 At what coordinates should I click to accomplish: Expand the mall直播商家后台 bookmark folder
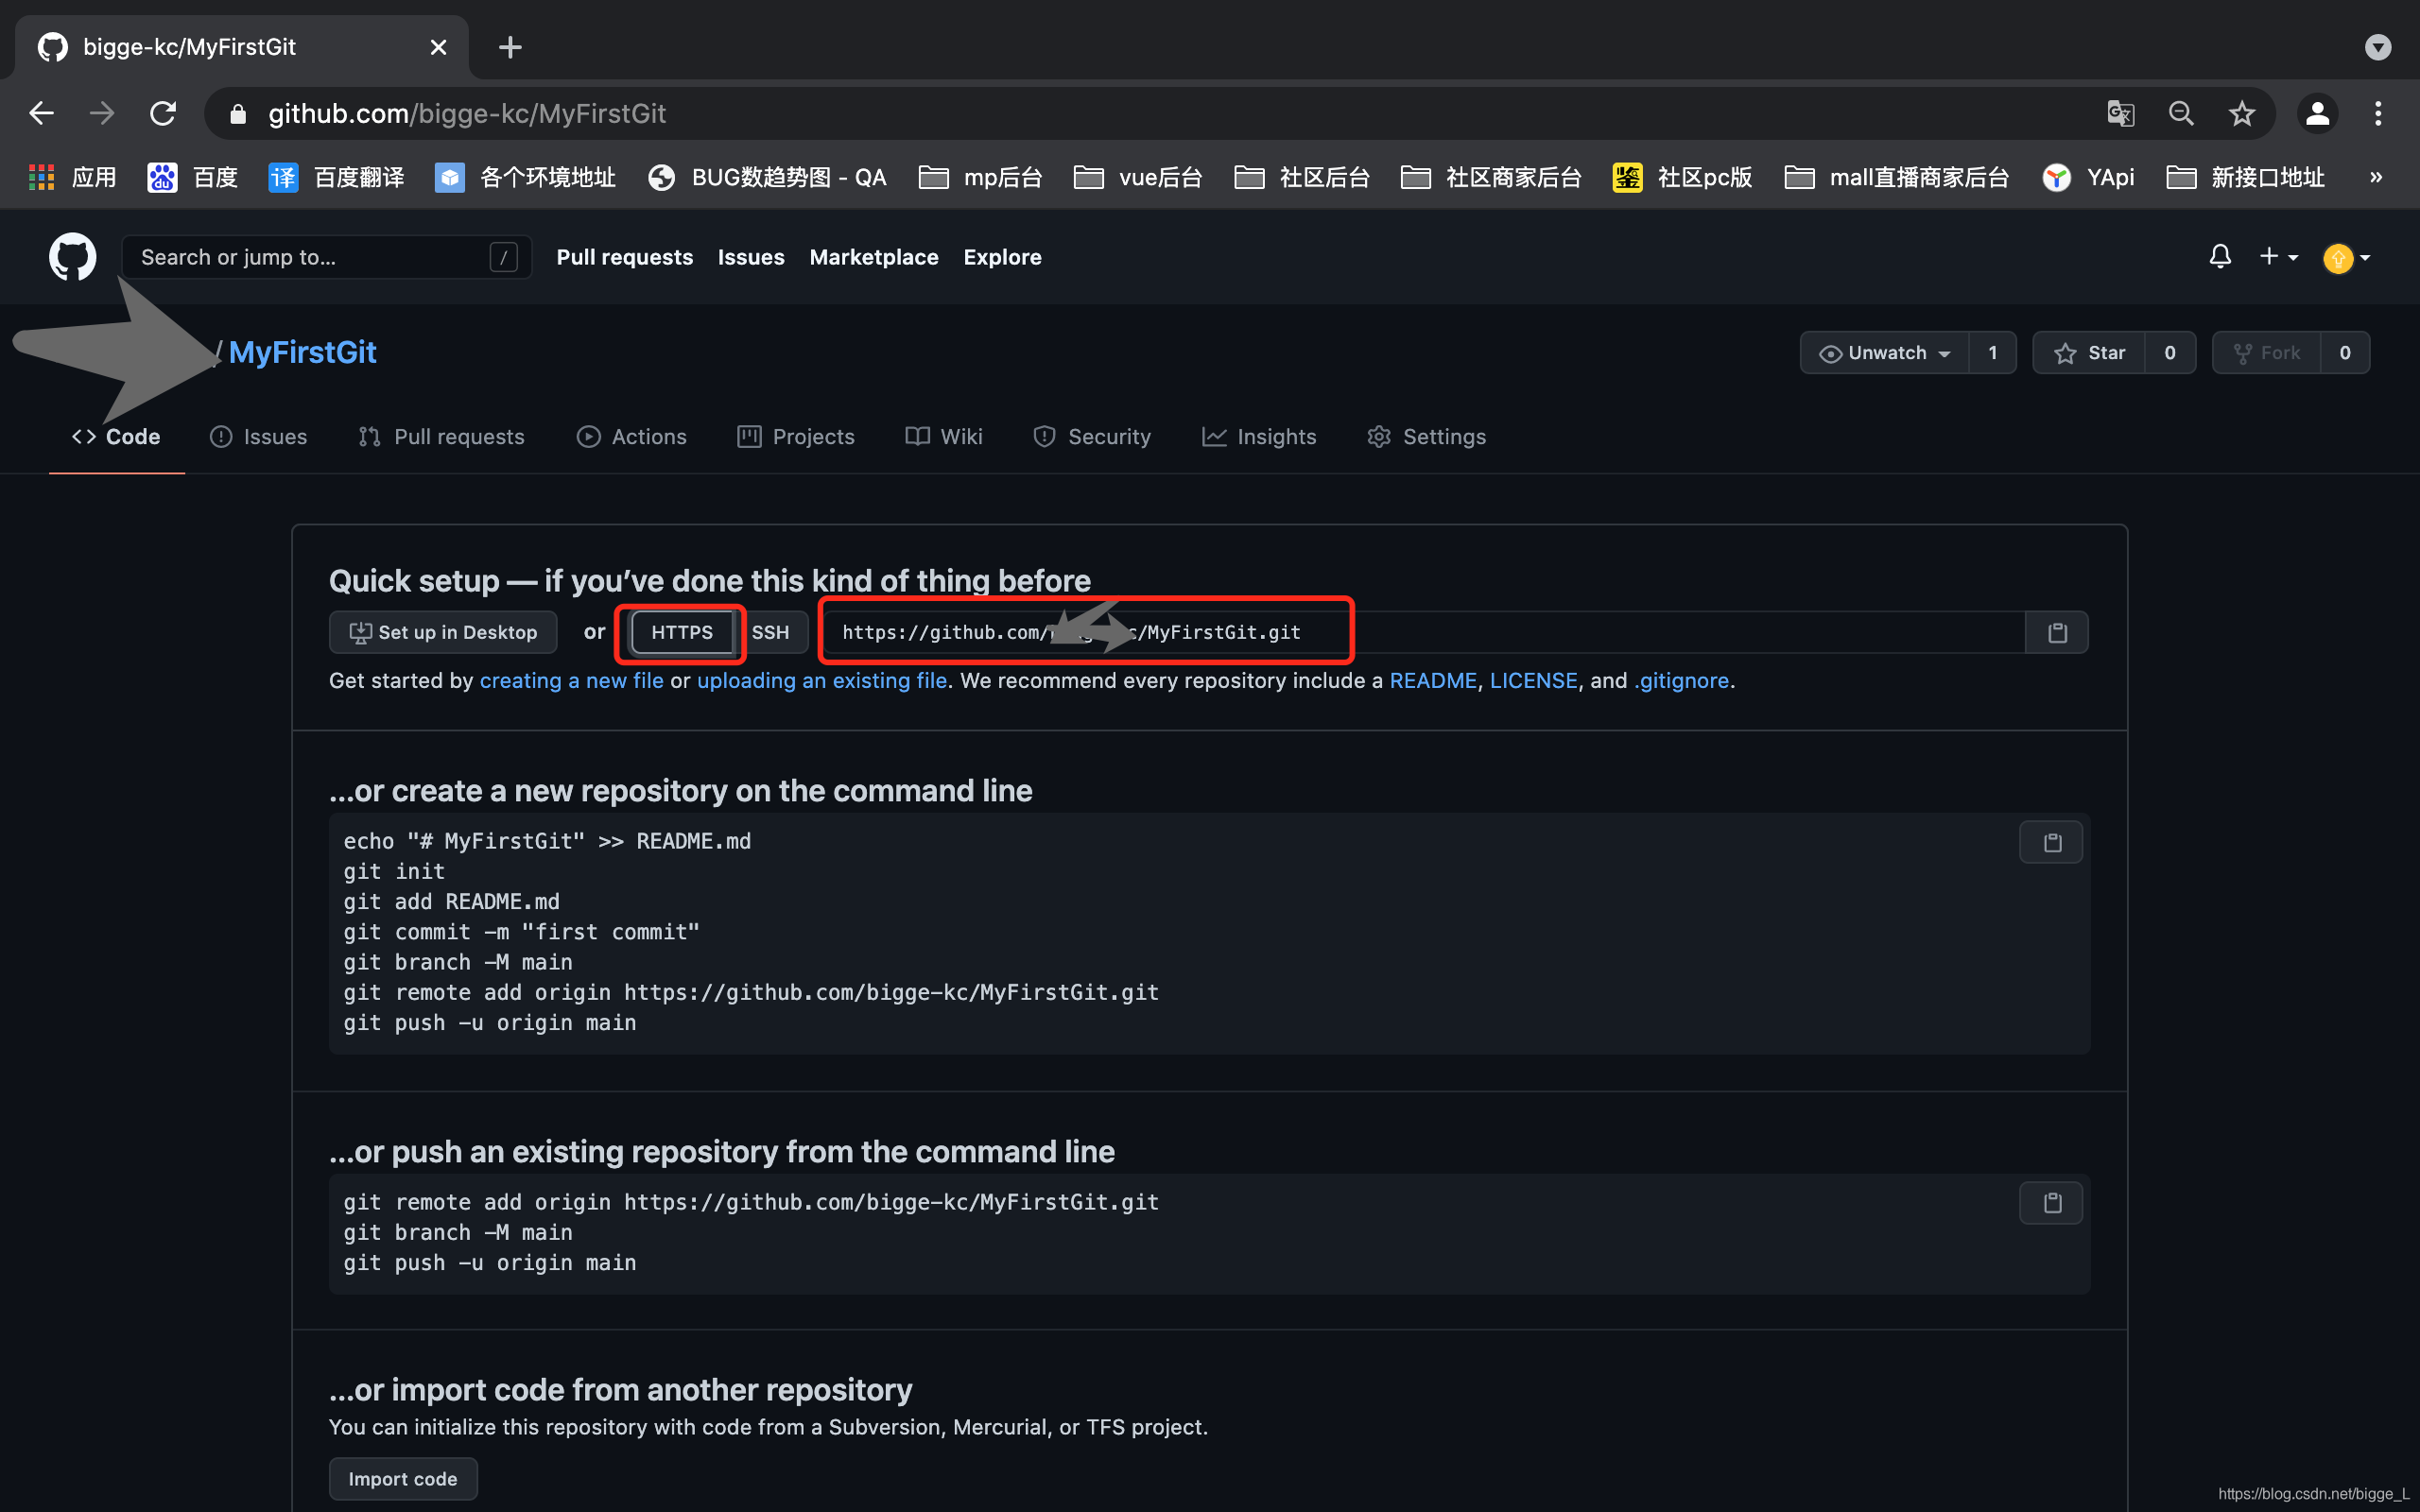[1897, 177]
